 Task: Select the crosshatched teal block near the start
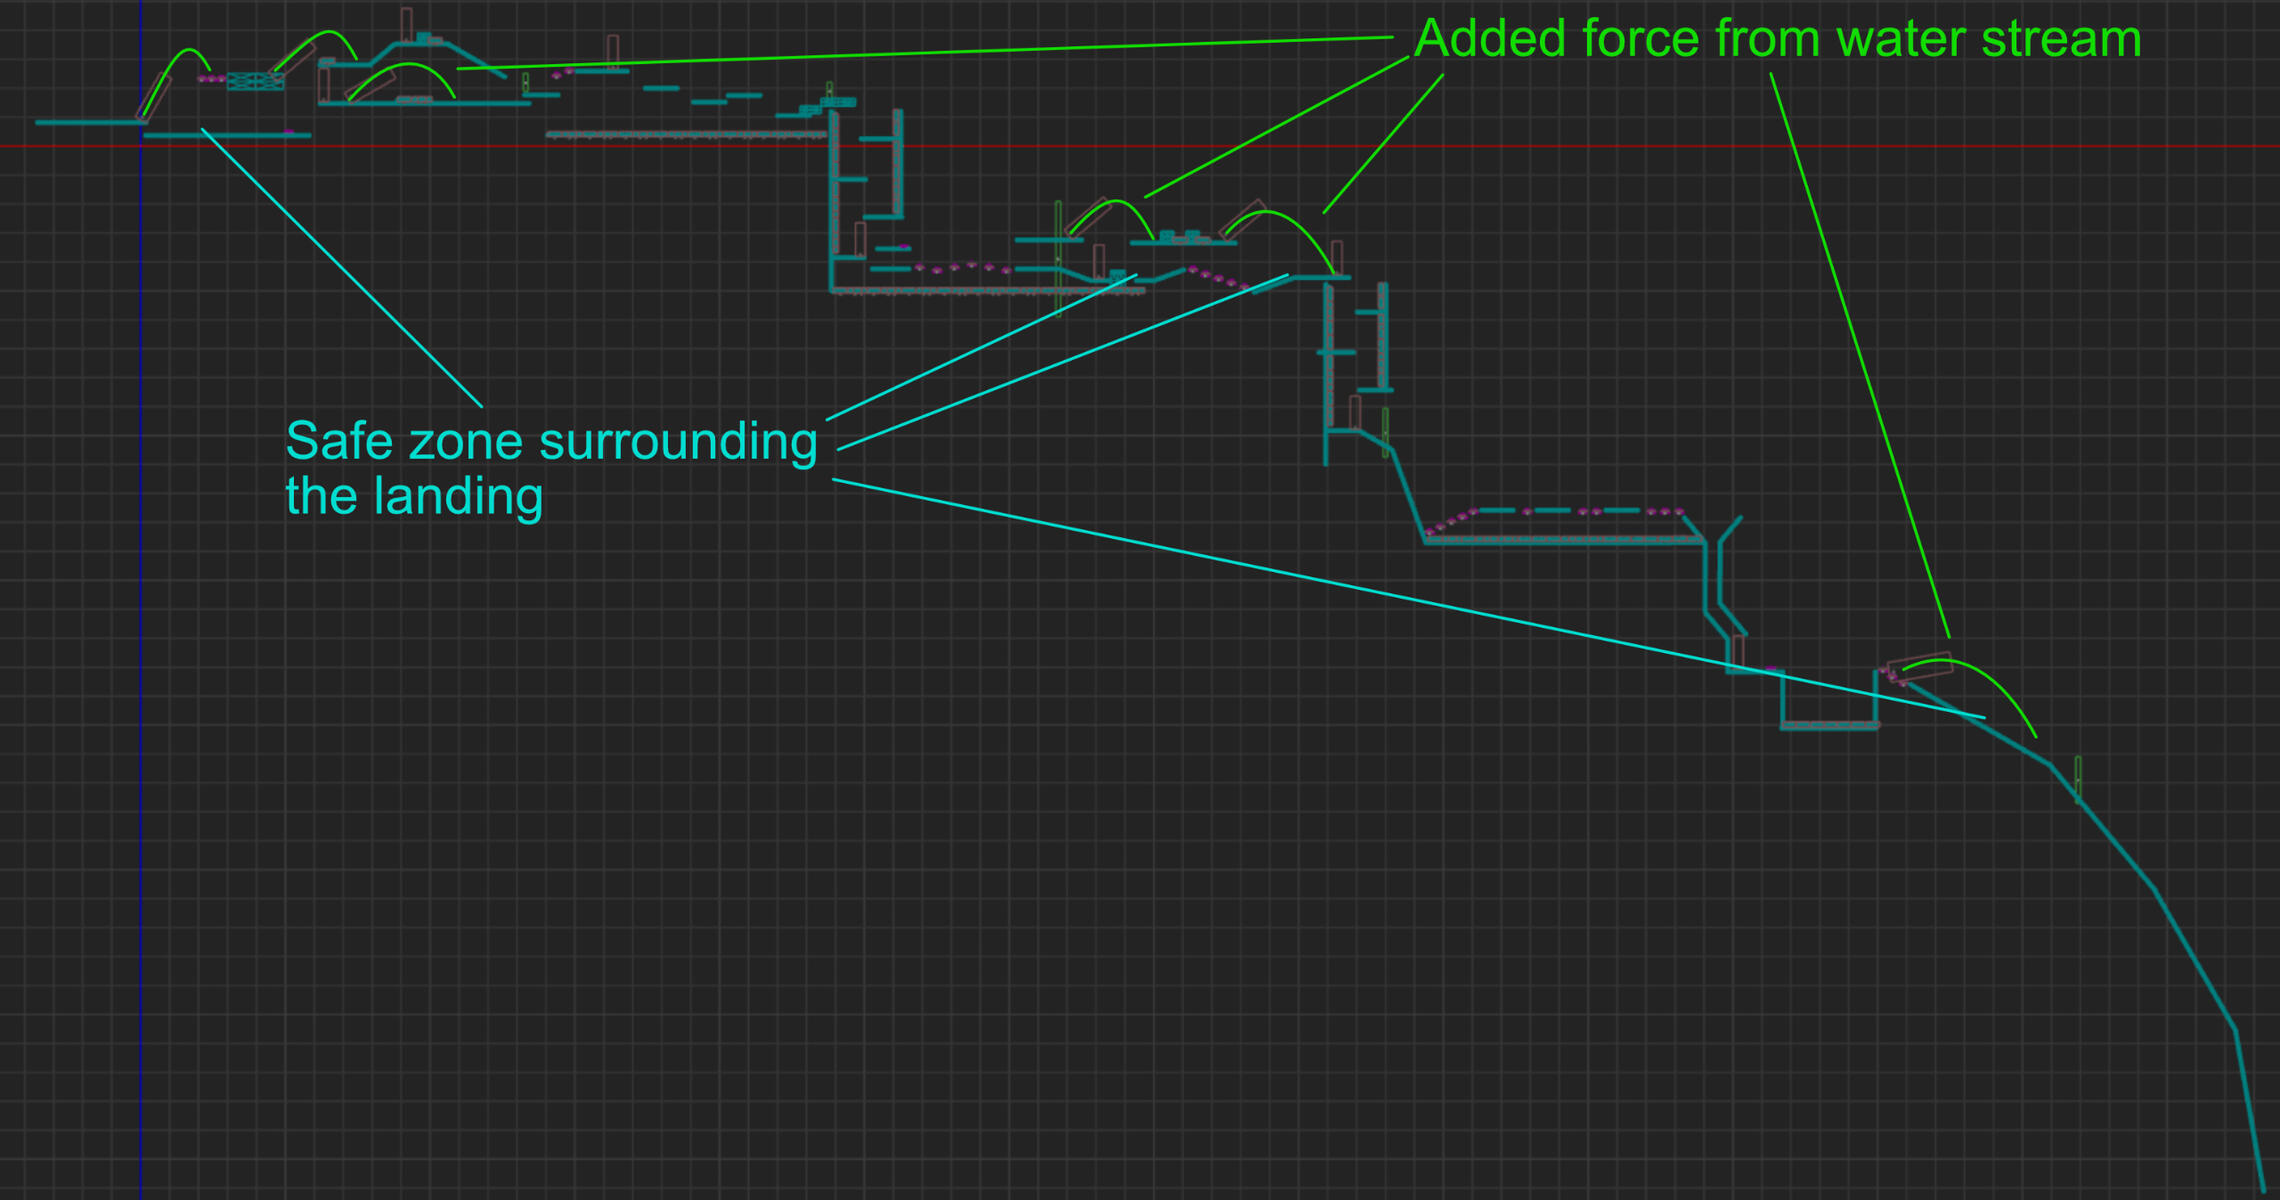255,82
